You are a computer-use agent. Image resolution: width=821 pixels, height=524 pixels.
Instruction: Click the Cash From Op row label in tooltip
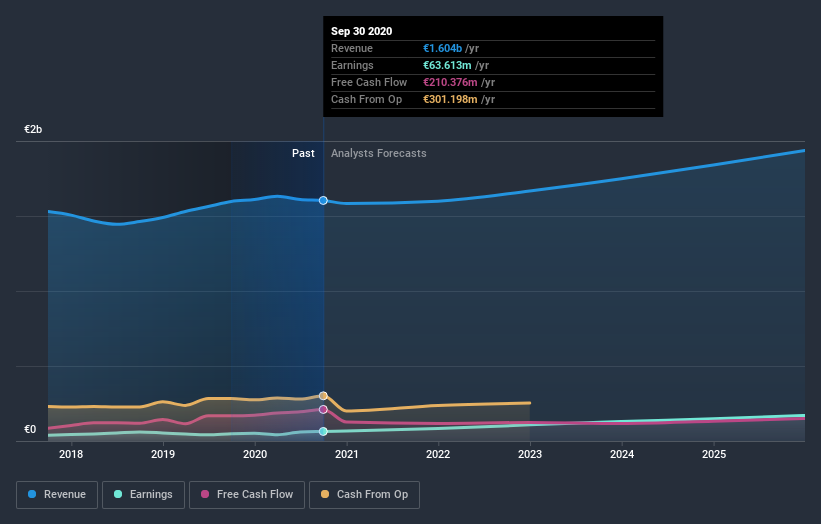click(367, 99)
